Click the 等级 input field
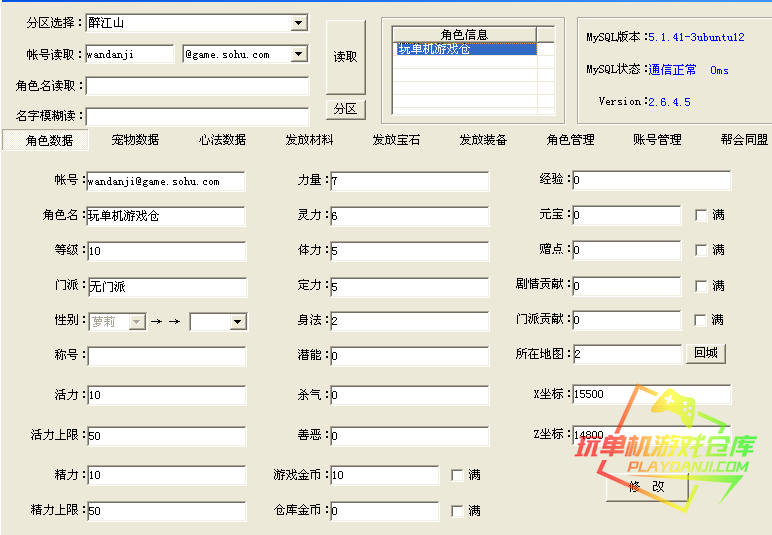This screenshot has width=772, height=535. (166, 251)
